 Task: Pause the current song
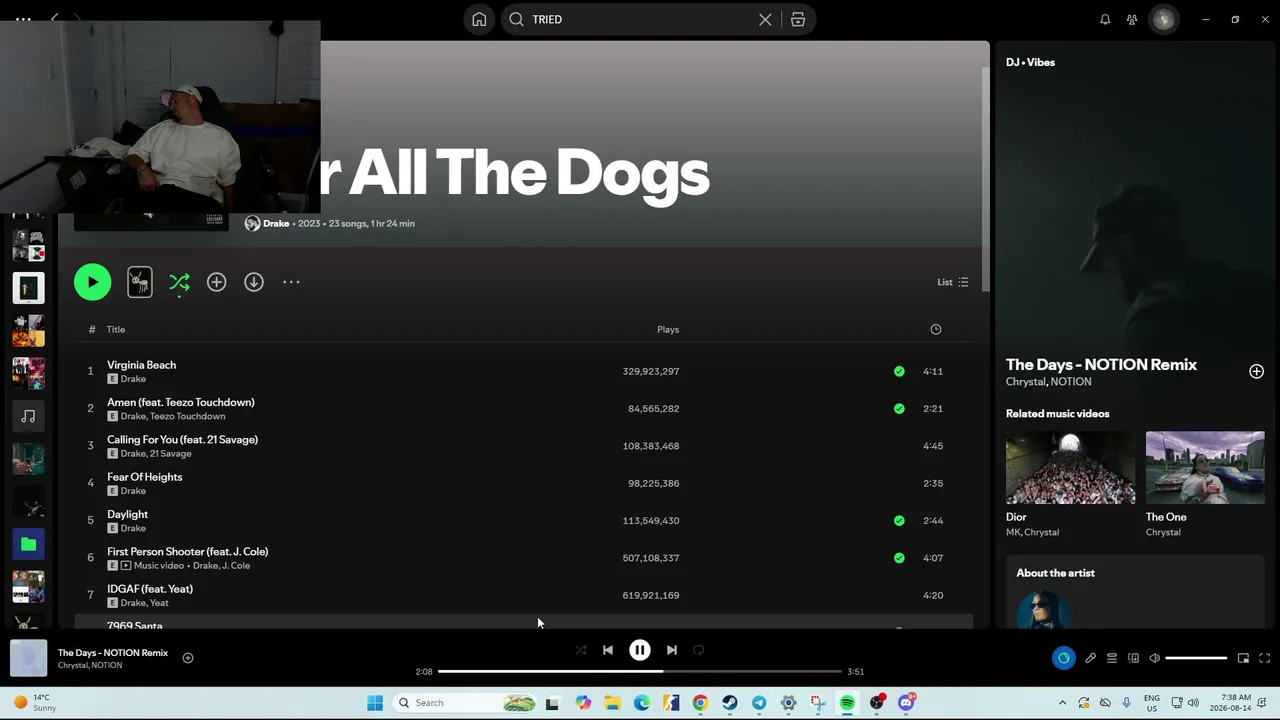(x=640, y=650)
